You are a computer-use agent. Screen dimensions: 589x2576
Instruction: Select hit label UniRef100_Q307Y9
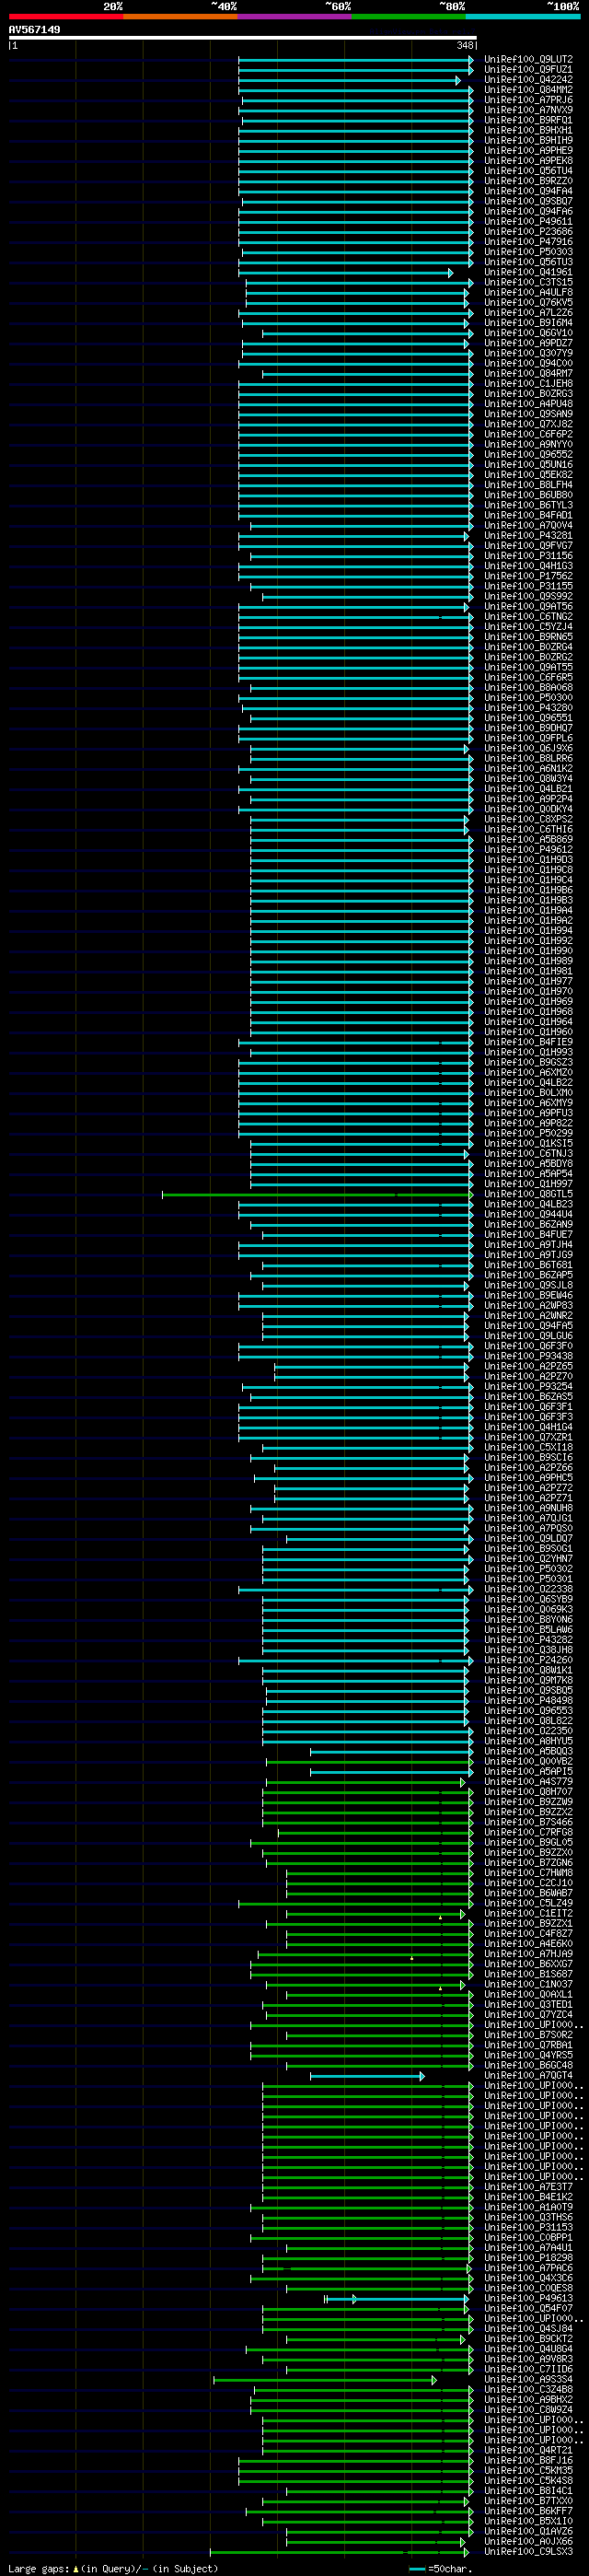[x=529, y=353]
